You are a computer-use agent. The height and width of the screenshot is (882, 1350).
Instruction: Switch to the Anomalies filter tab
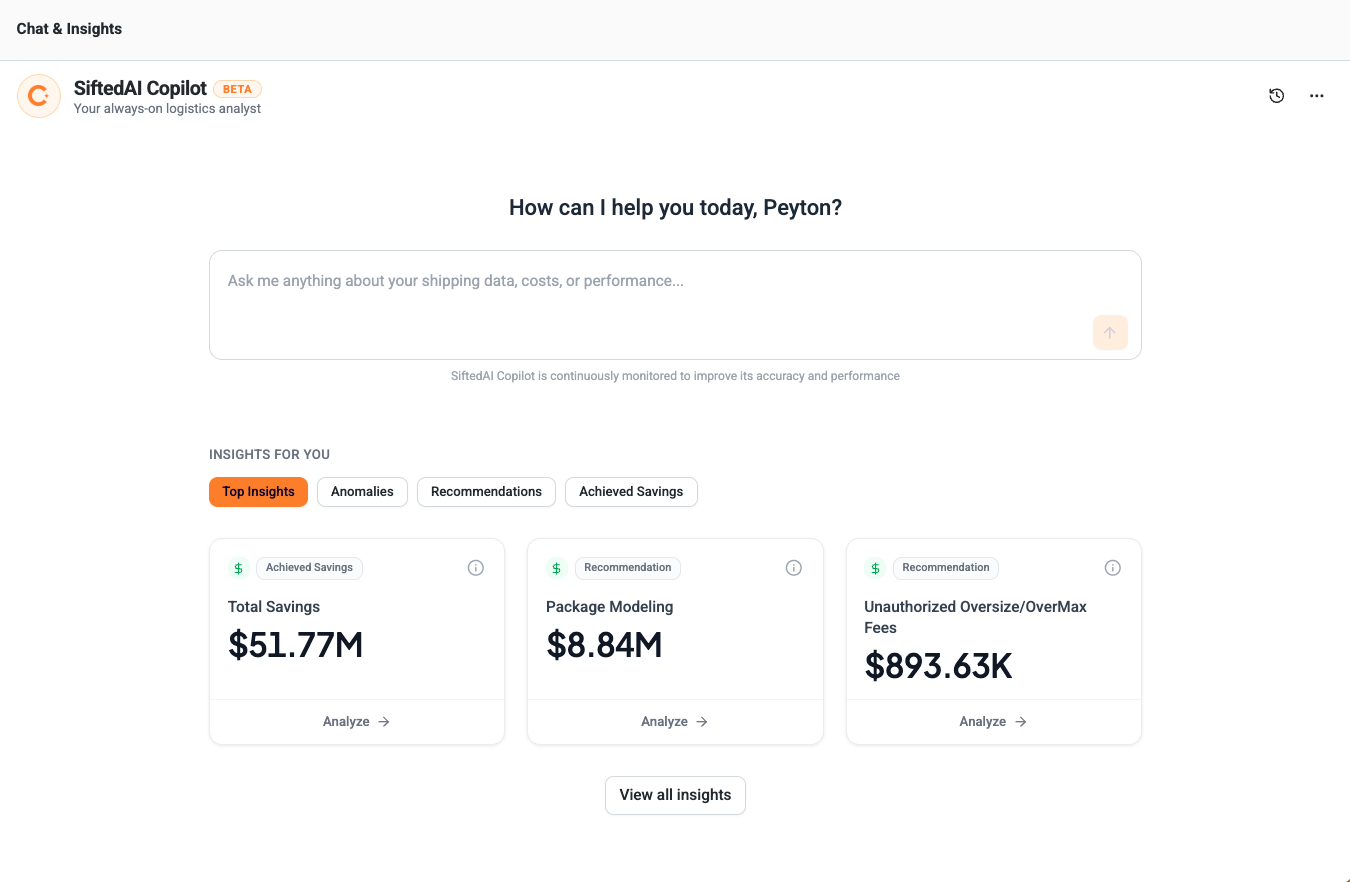point(362,492)
